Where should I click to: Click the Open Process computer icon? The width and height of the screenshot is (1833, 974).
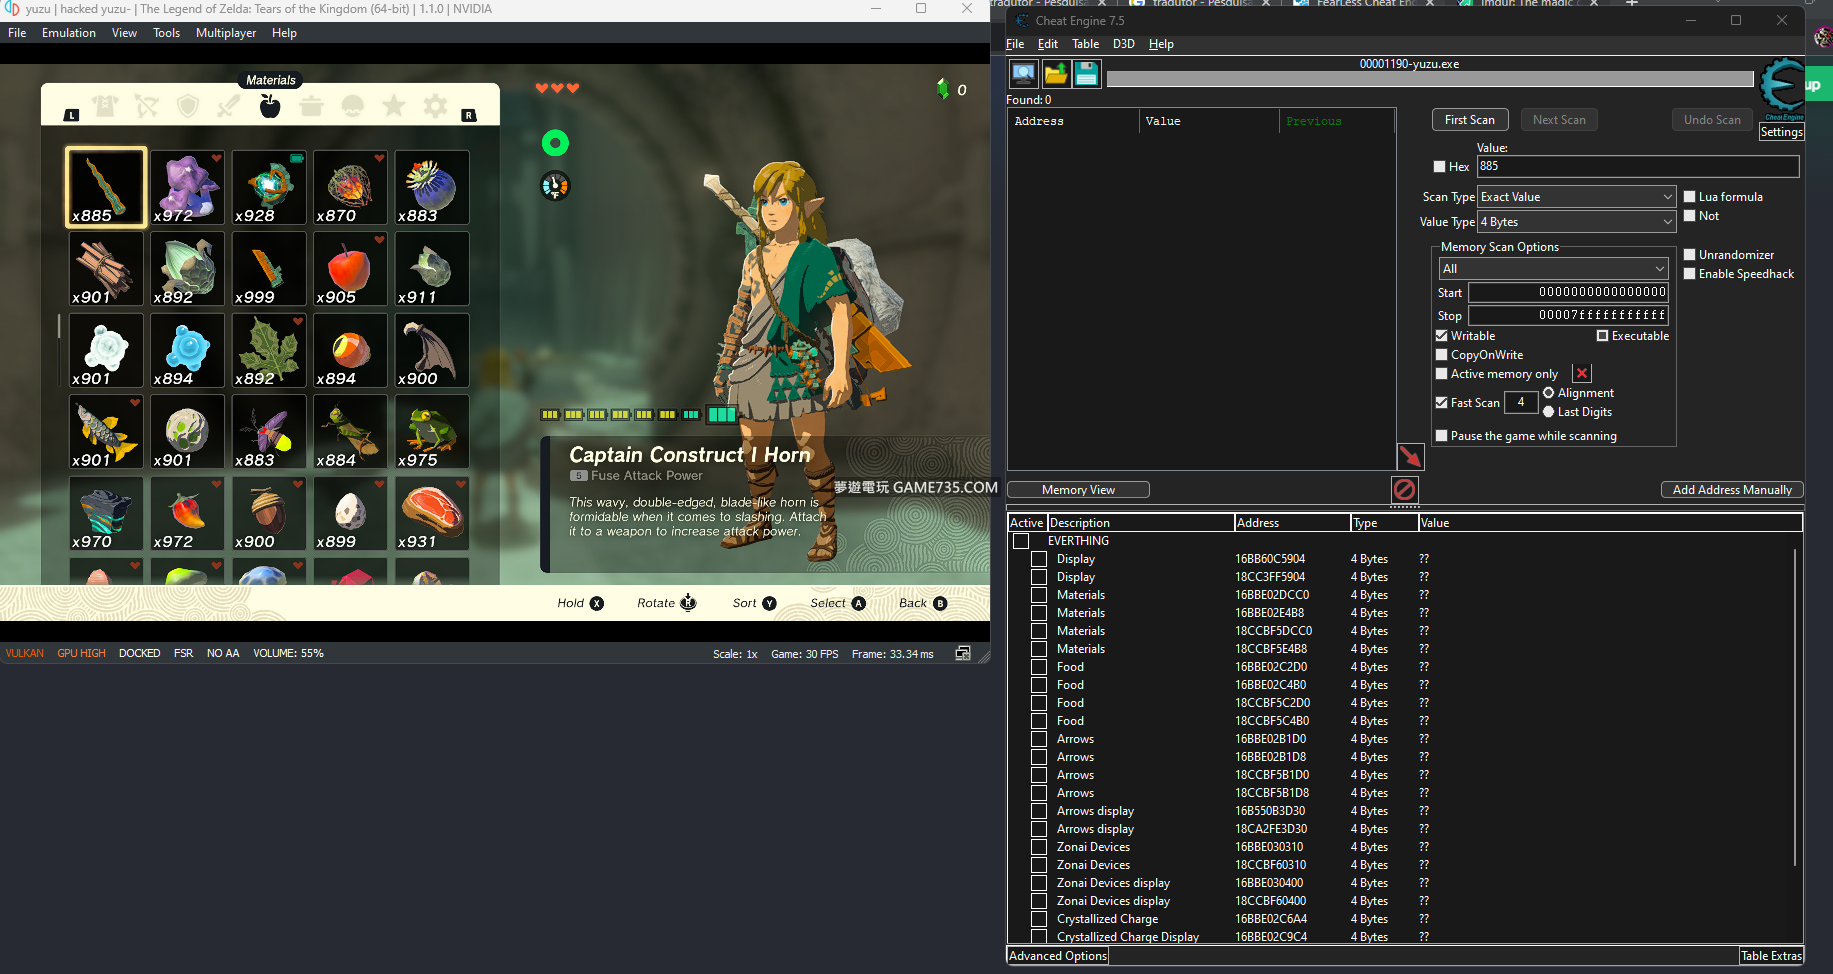pyautogui.click(x=1023, y=73)
